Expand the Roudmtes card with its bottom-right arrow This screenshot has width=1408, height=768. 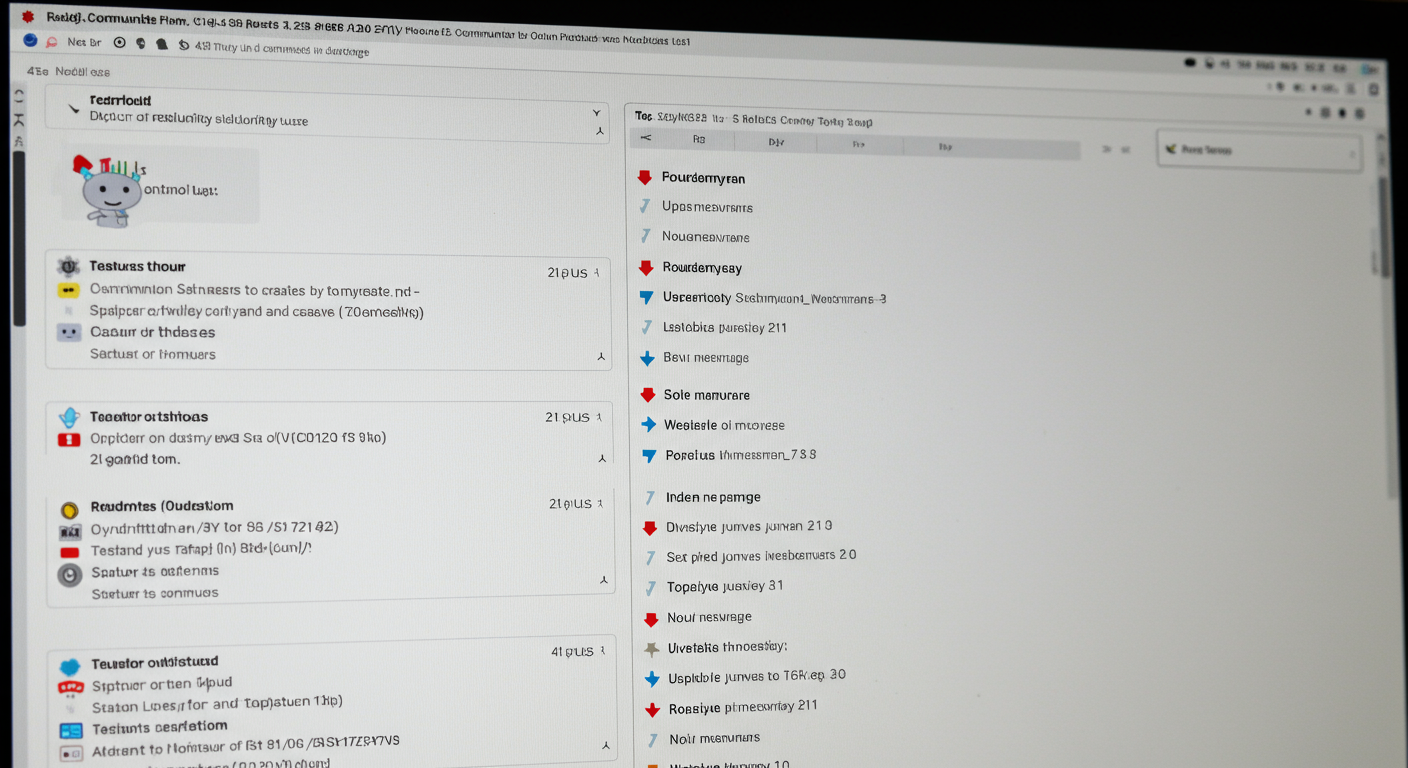pyautogui.click(x=604, y=580)
